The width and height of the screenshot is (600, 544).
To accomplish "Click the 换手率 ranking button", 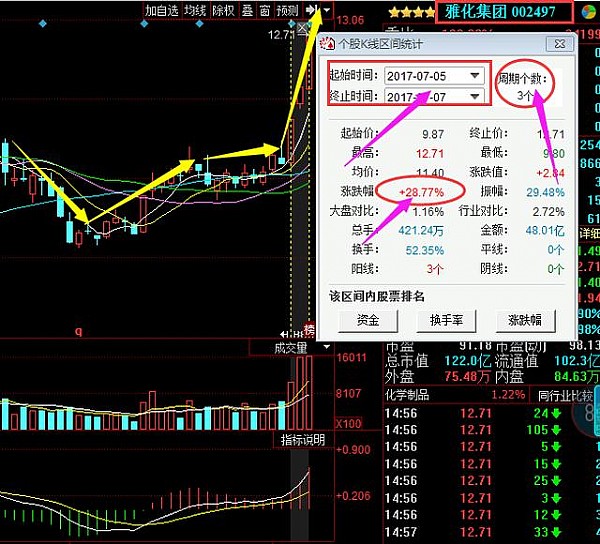I will pos(446,320).
